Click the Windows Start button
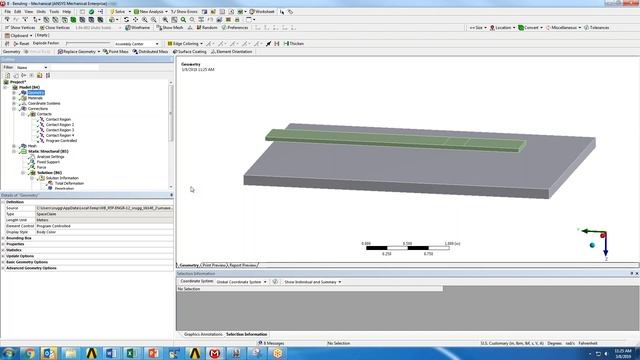Viewport: 640px width, 360px height. point(9,353)
